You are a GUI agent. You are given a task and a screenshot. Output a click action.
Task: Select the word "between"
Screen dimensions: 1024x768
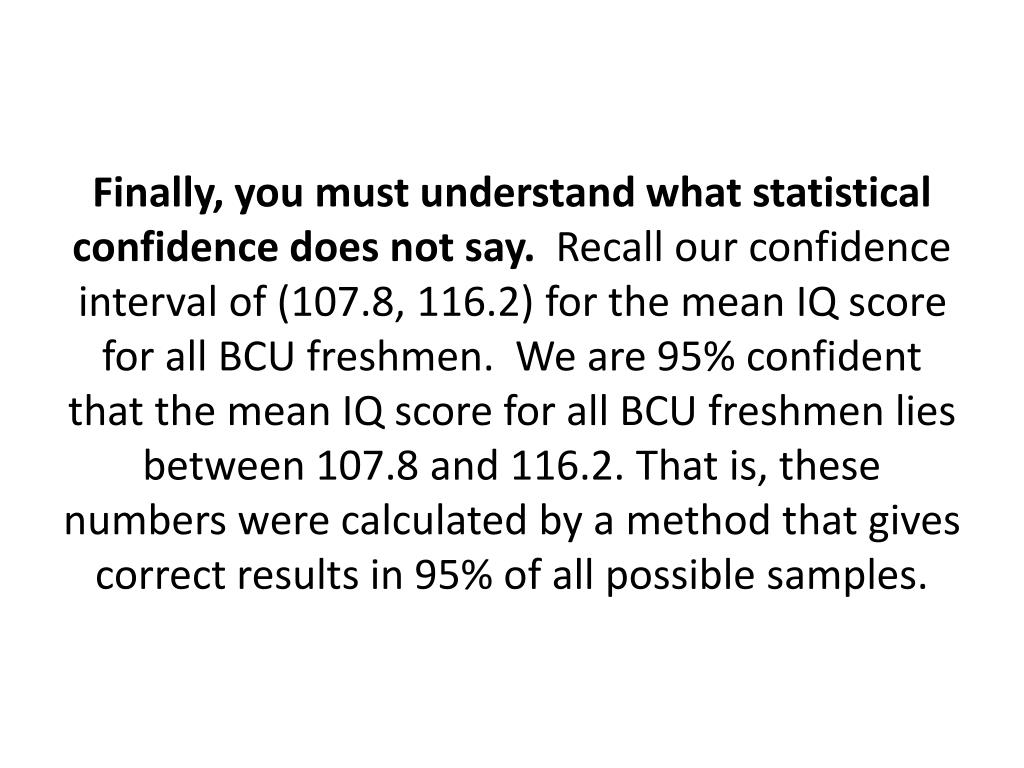[x=223, y=466]
